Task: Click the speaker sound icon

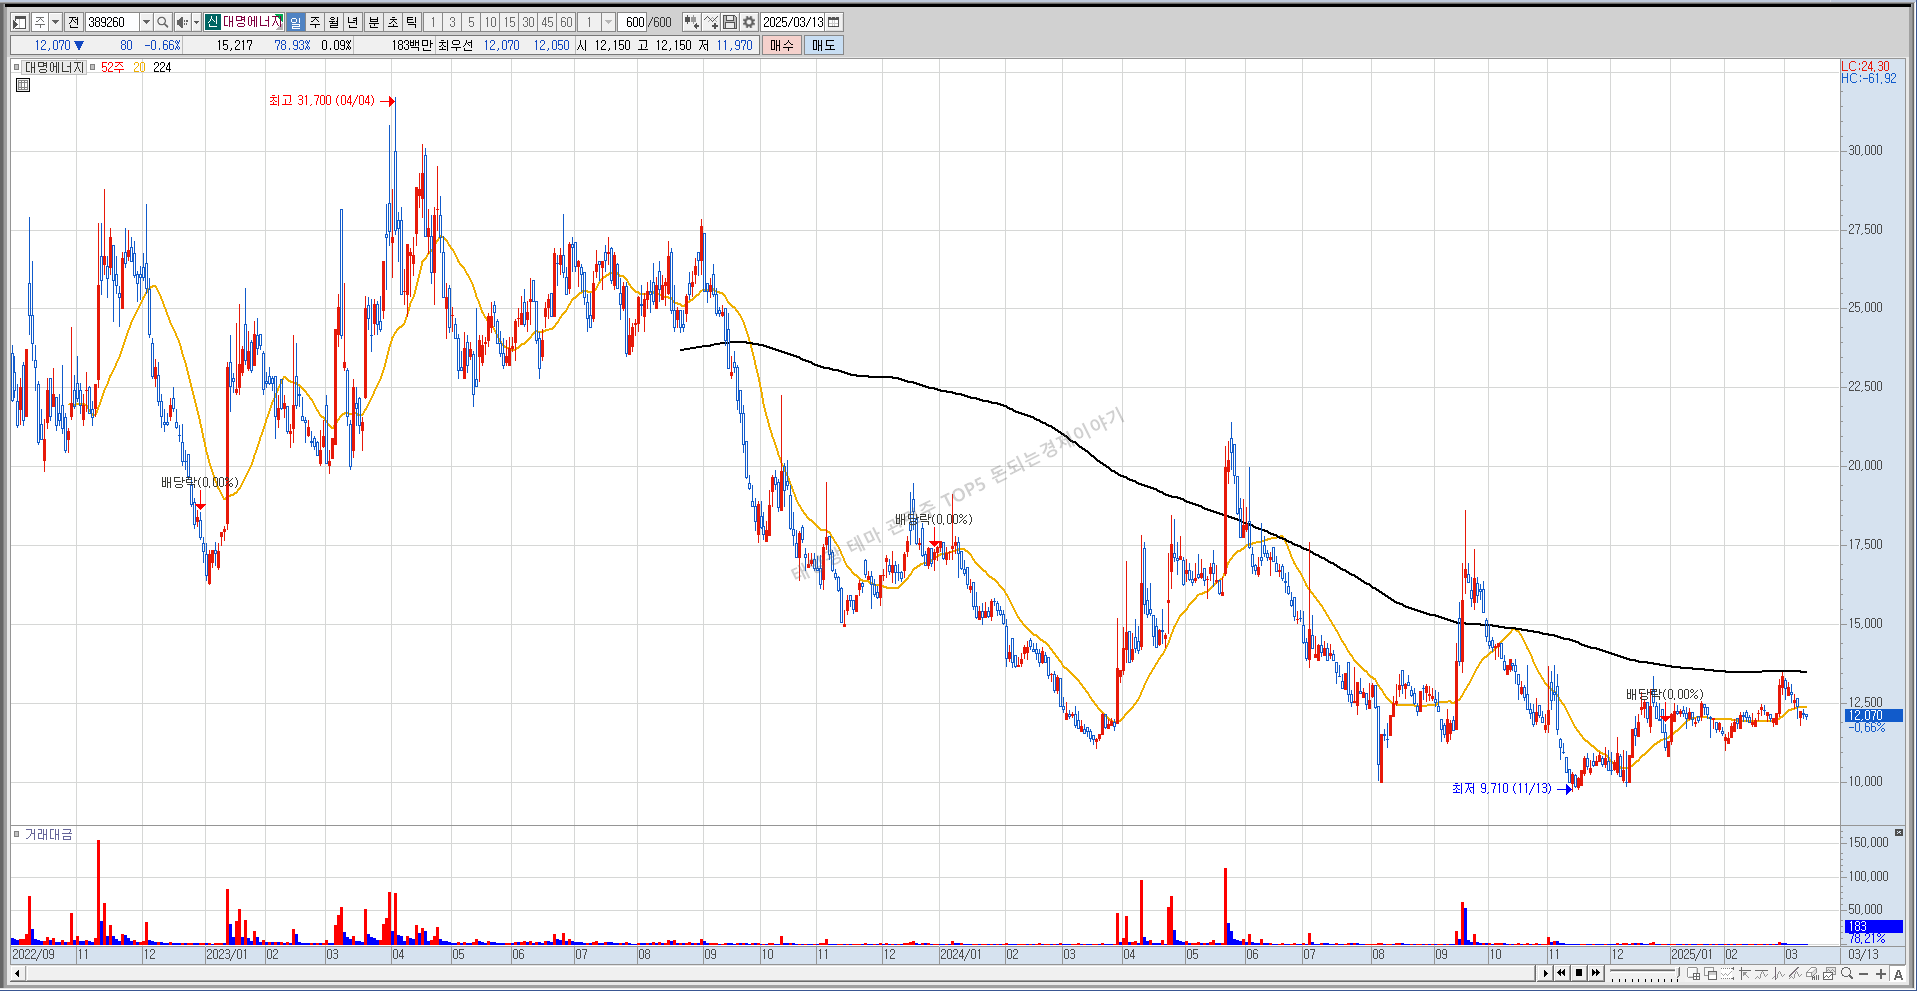Action: coord(182,22)
